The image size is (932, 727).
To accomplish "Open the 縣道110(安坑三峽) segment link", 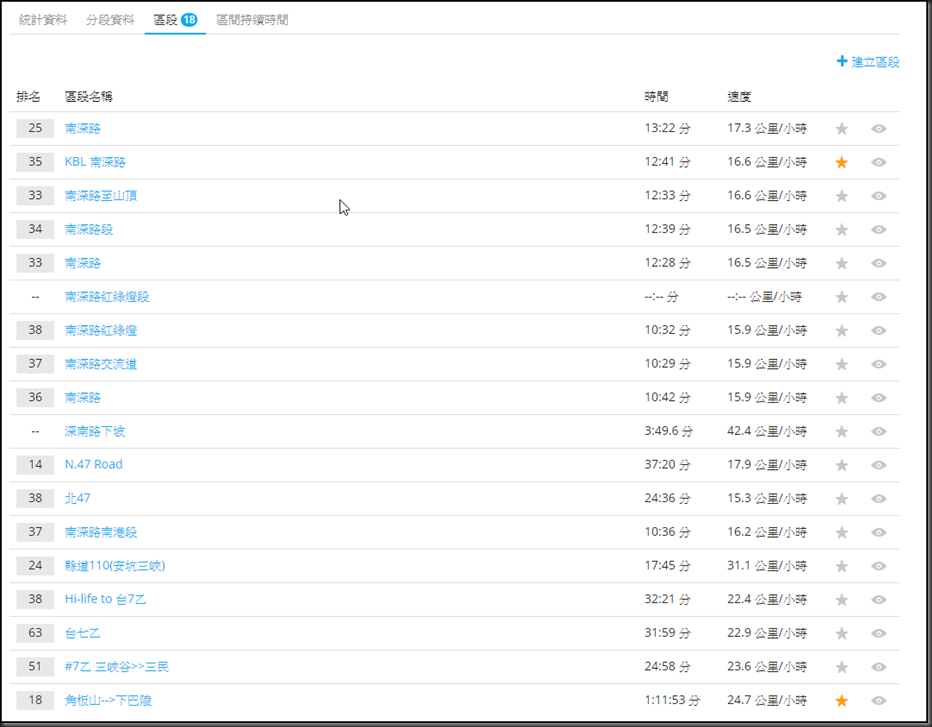I will pyautogui.click(x=115, y=565).
